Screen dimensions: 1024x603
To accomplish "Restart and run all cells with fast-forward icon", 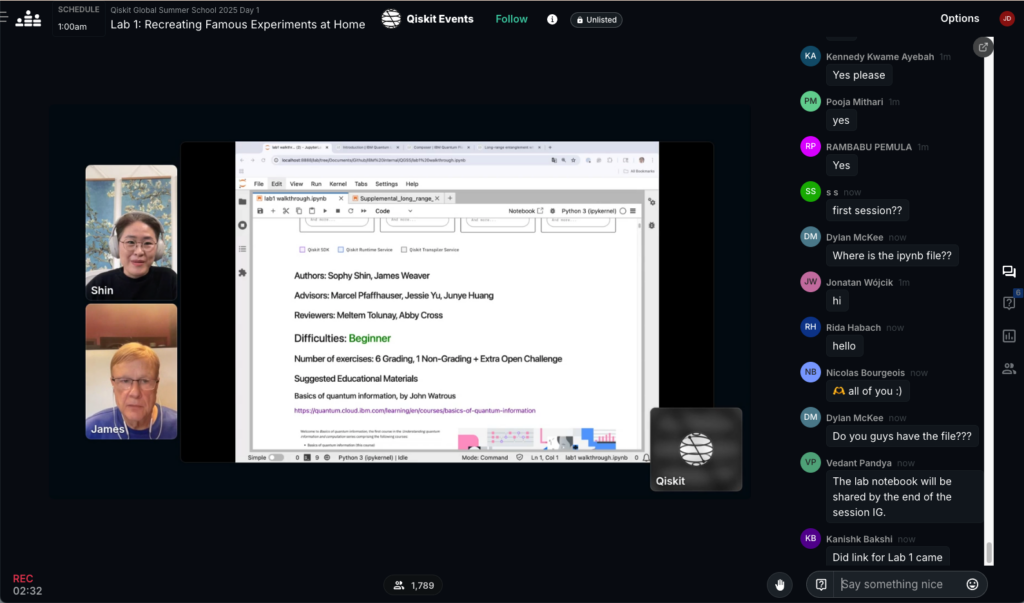I will click(364, 211).
